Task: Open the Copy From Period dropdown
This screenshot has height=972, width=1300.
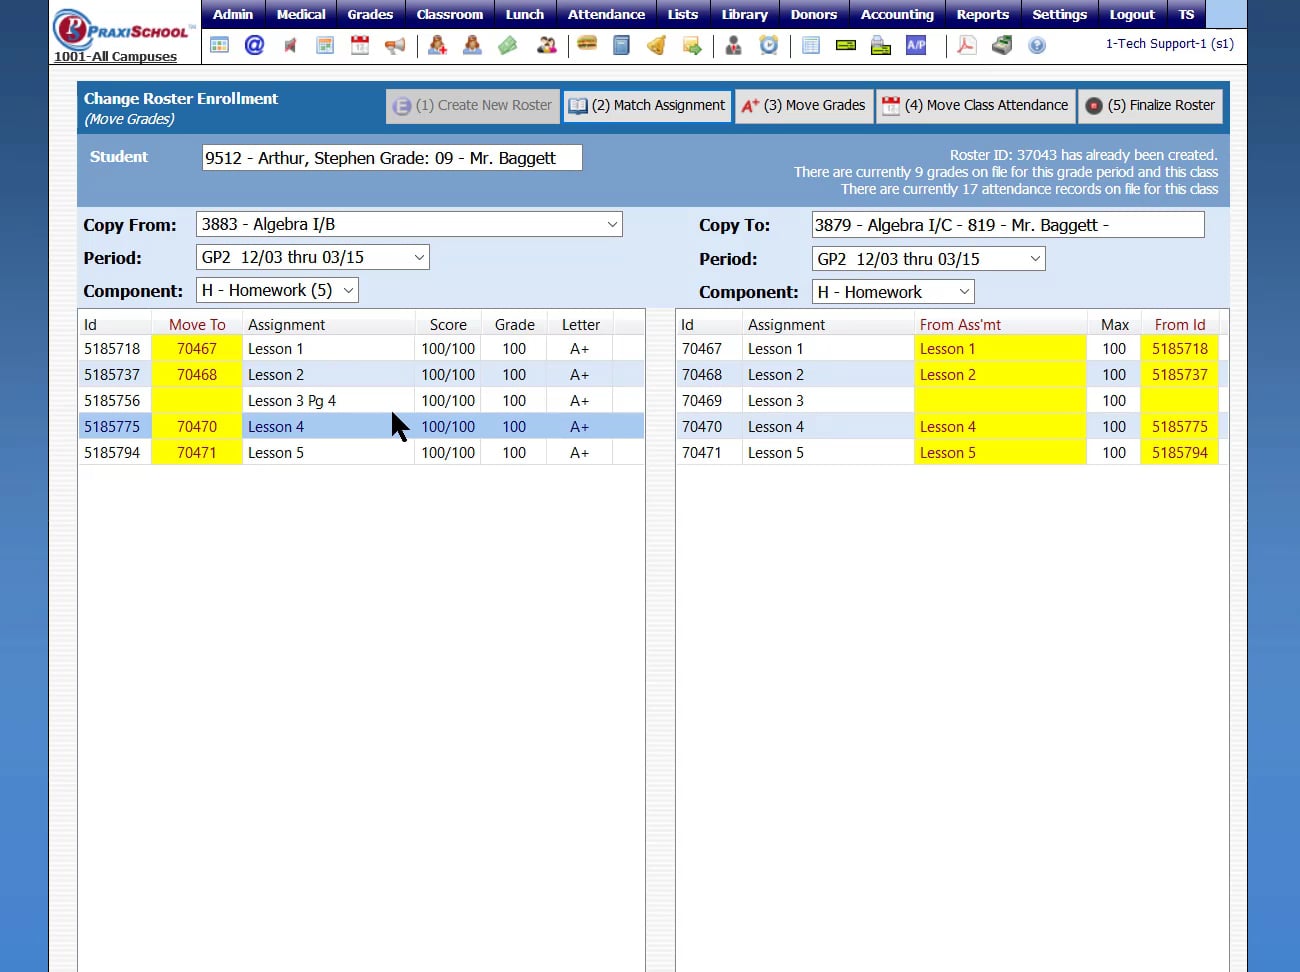Action: click(312, 258)
